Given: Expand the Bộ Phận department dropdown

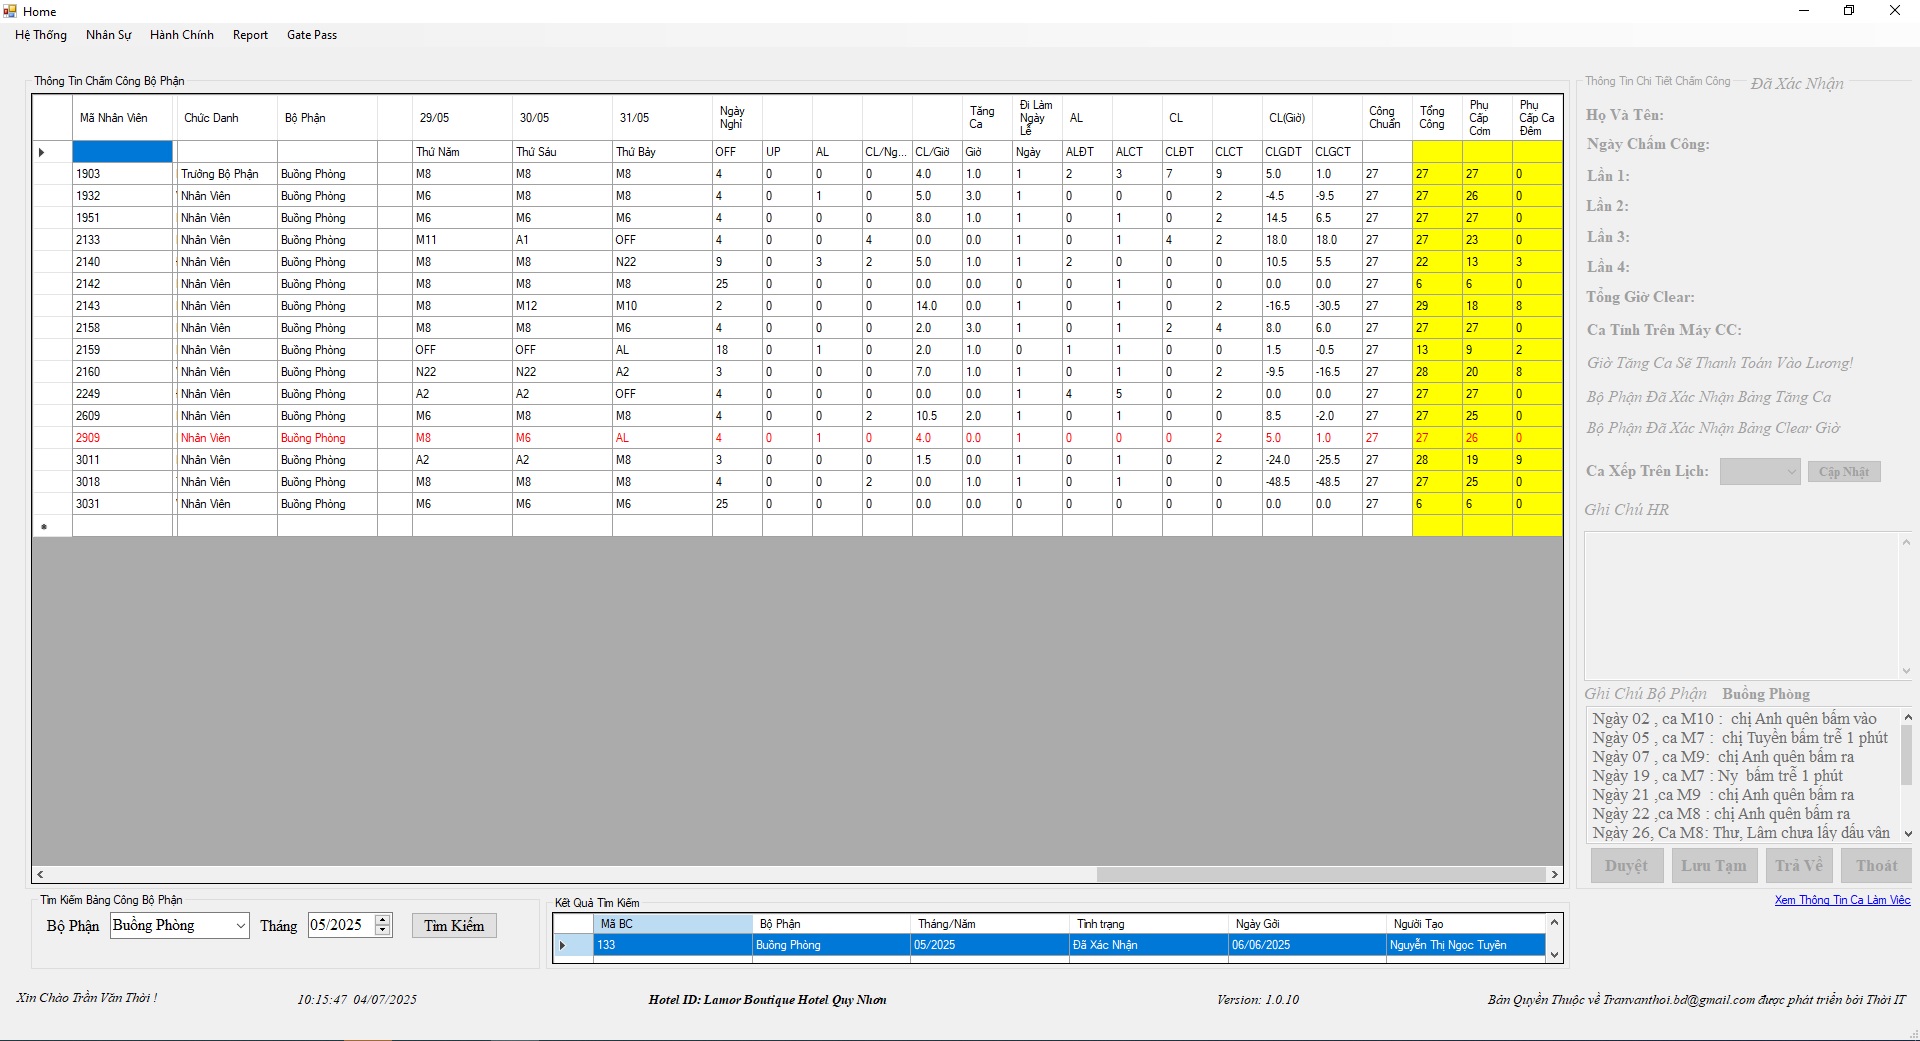Looking at the screenshot, I should (240, 926).
